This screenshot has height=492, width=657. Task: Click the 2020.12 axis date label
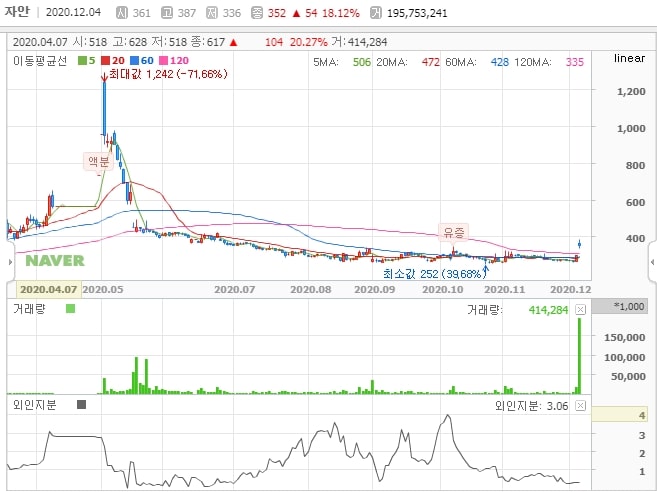pos(571,290)
